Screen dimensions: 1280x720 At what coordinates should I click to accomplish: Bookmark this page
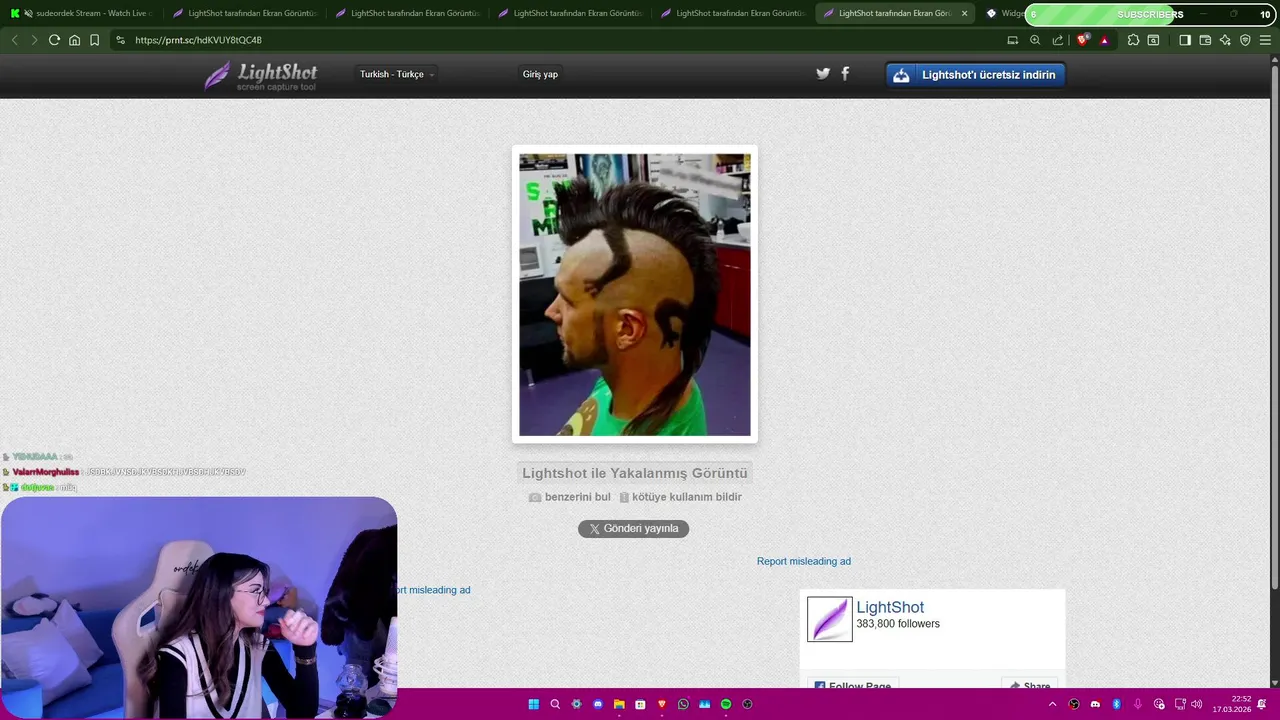(94, 40)
